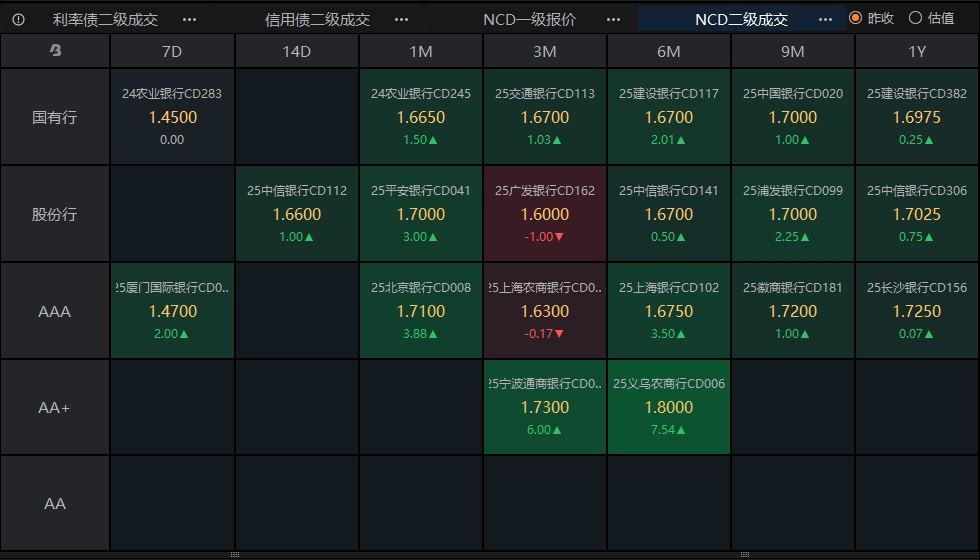This screenshot has width=980, height=560.
Task: Open the 25中信银行CD306 cell
Action: click(x=917, y=214)
